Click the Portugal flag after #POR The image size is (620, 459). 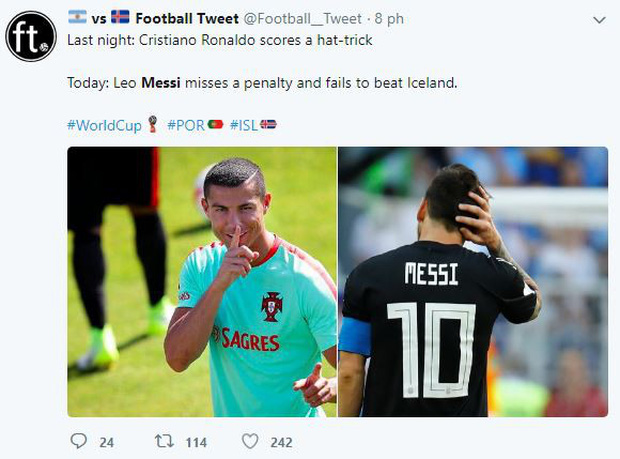point(215,125)
